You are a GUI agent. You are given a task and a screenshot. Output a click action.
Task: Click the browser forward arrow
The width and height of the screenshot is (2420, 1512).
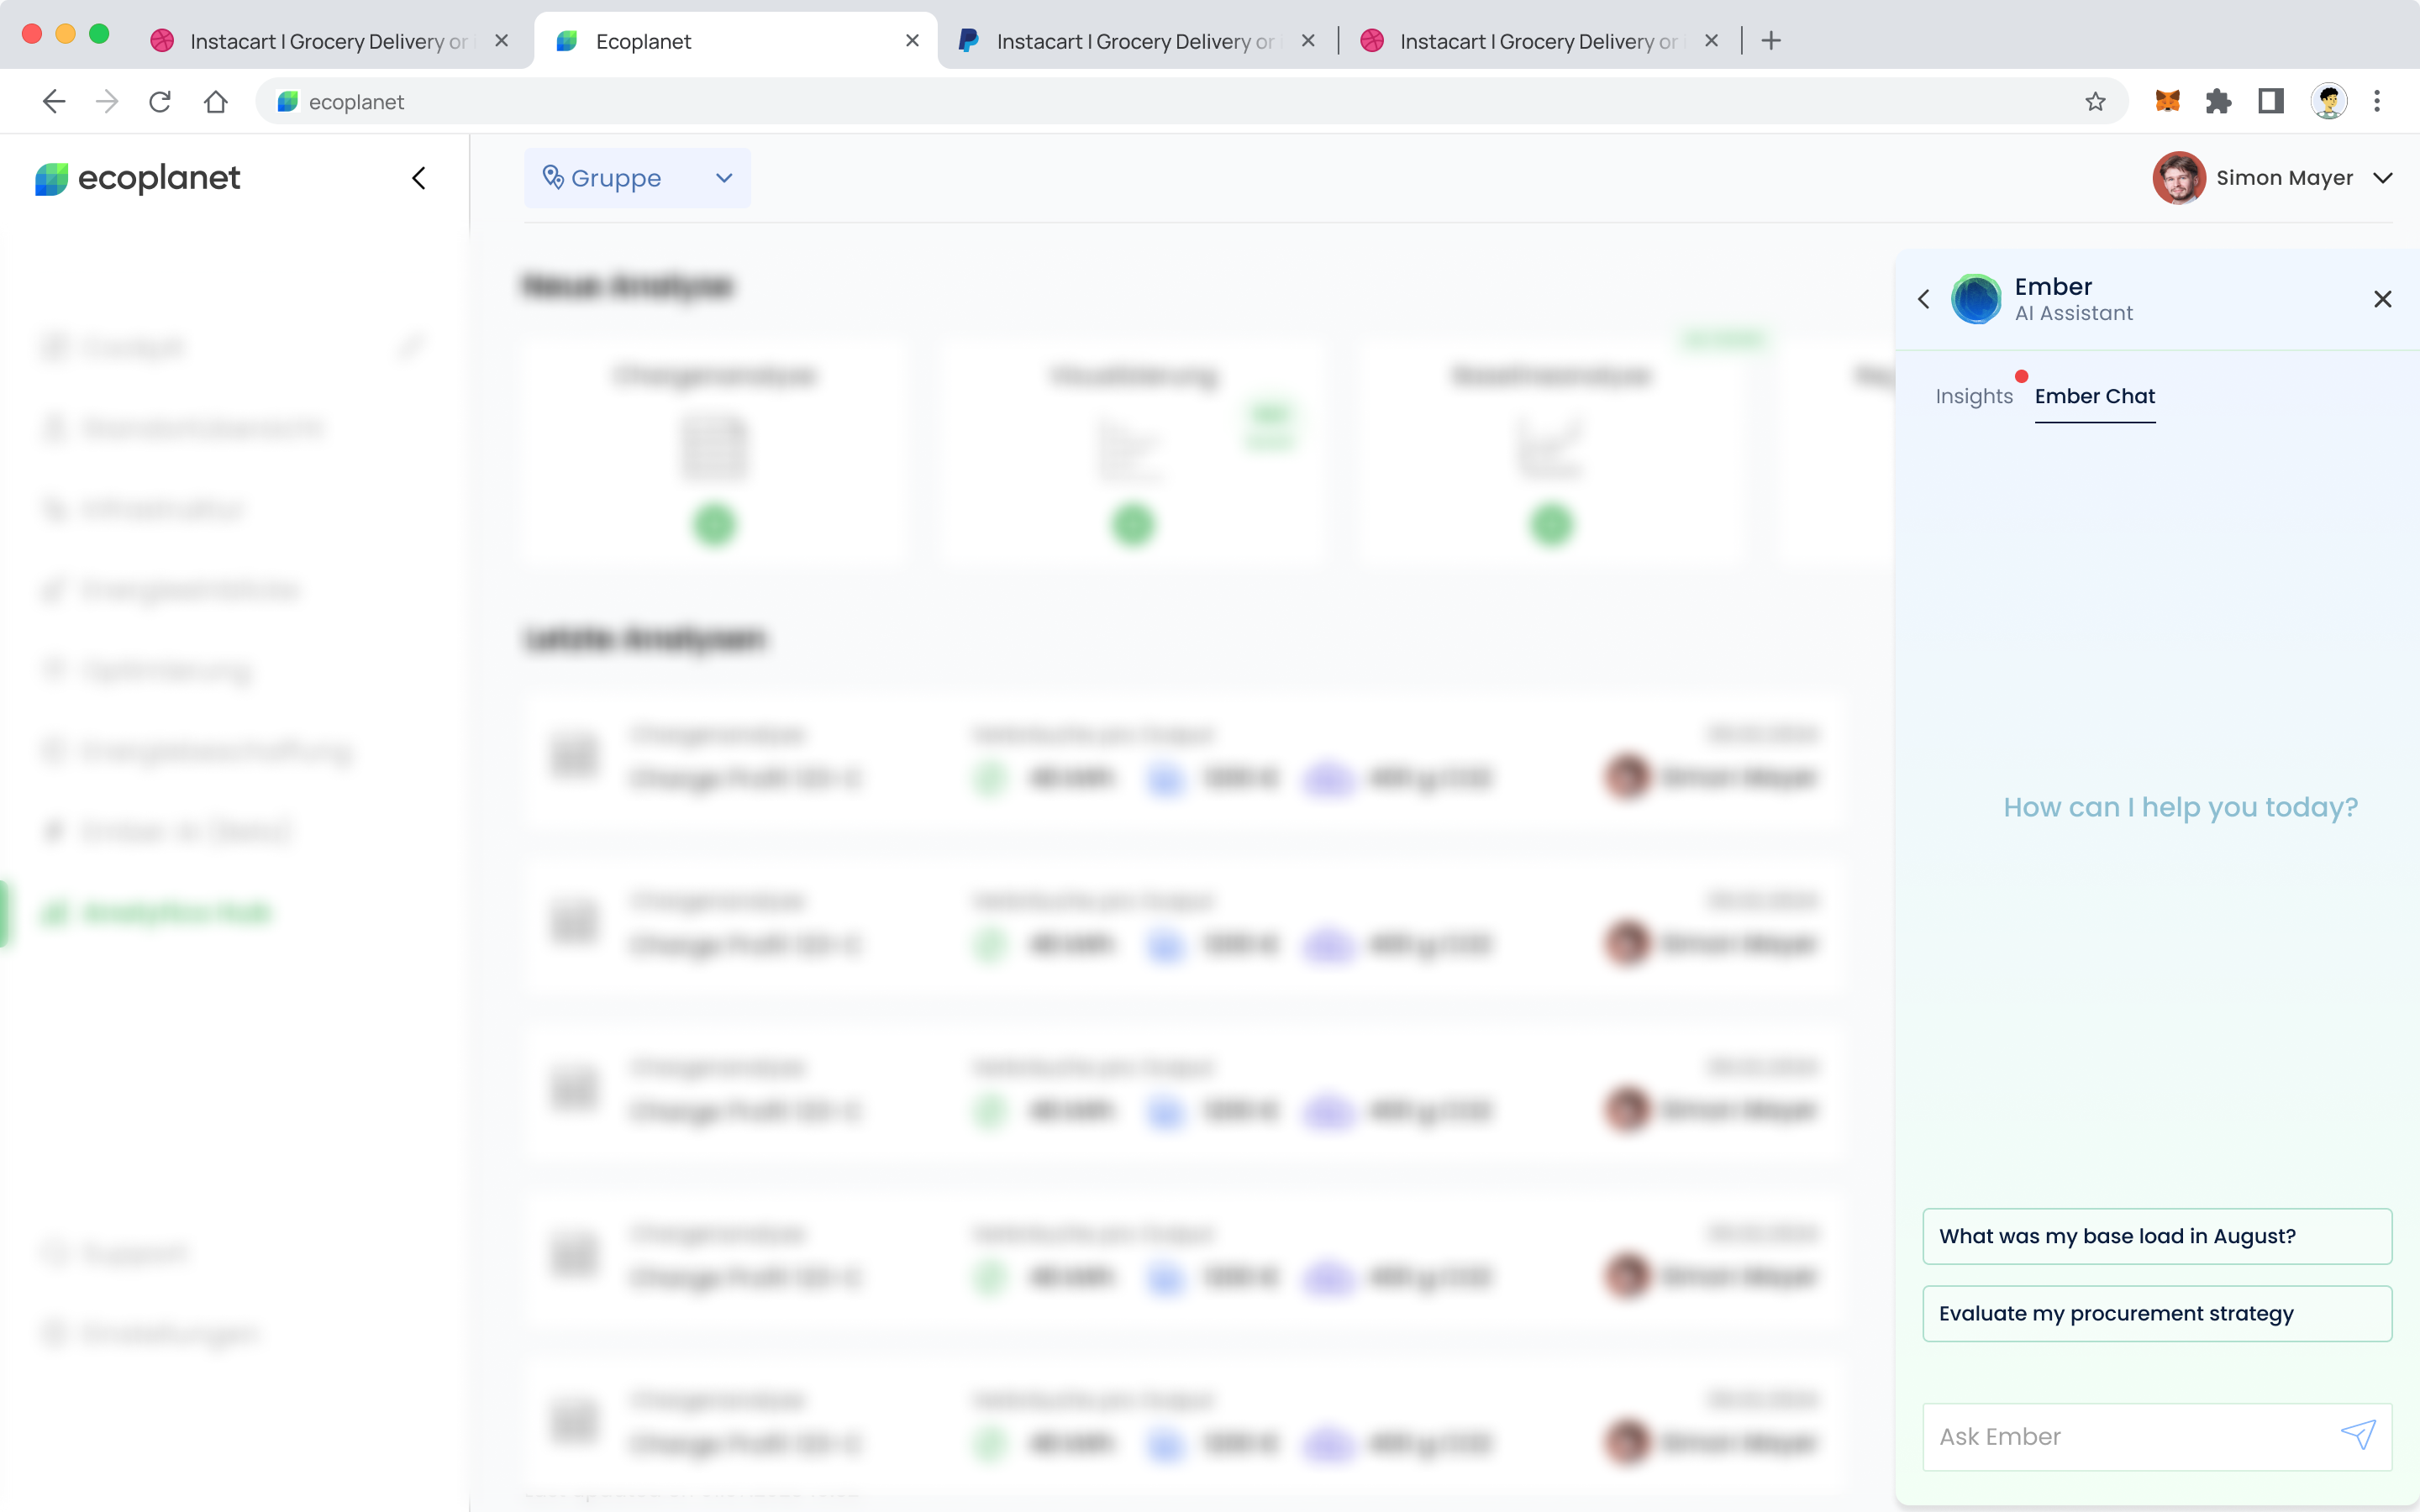click(107, 101)
